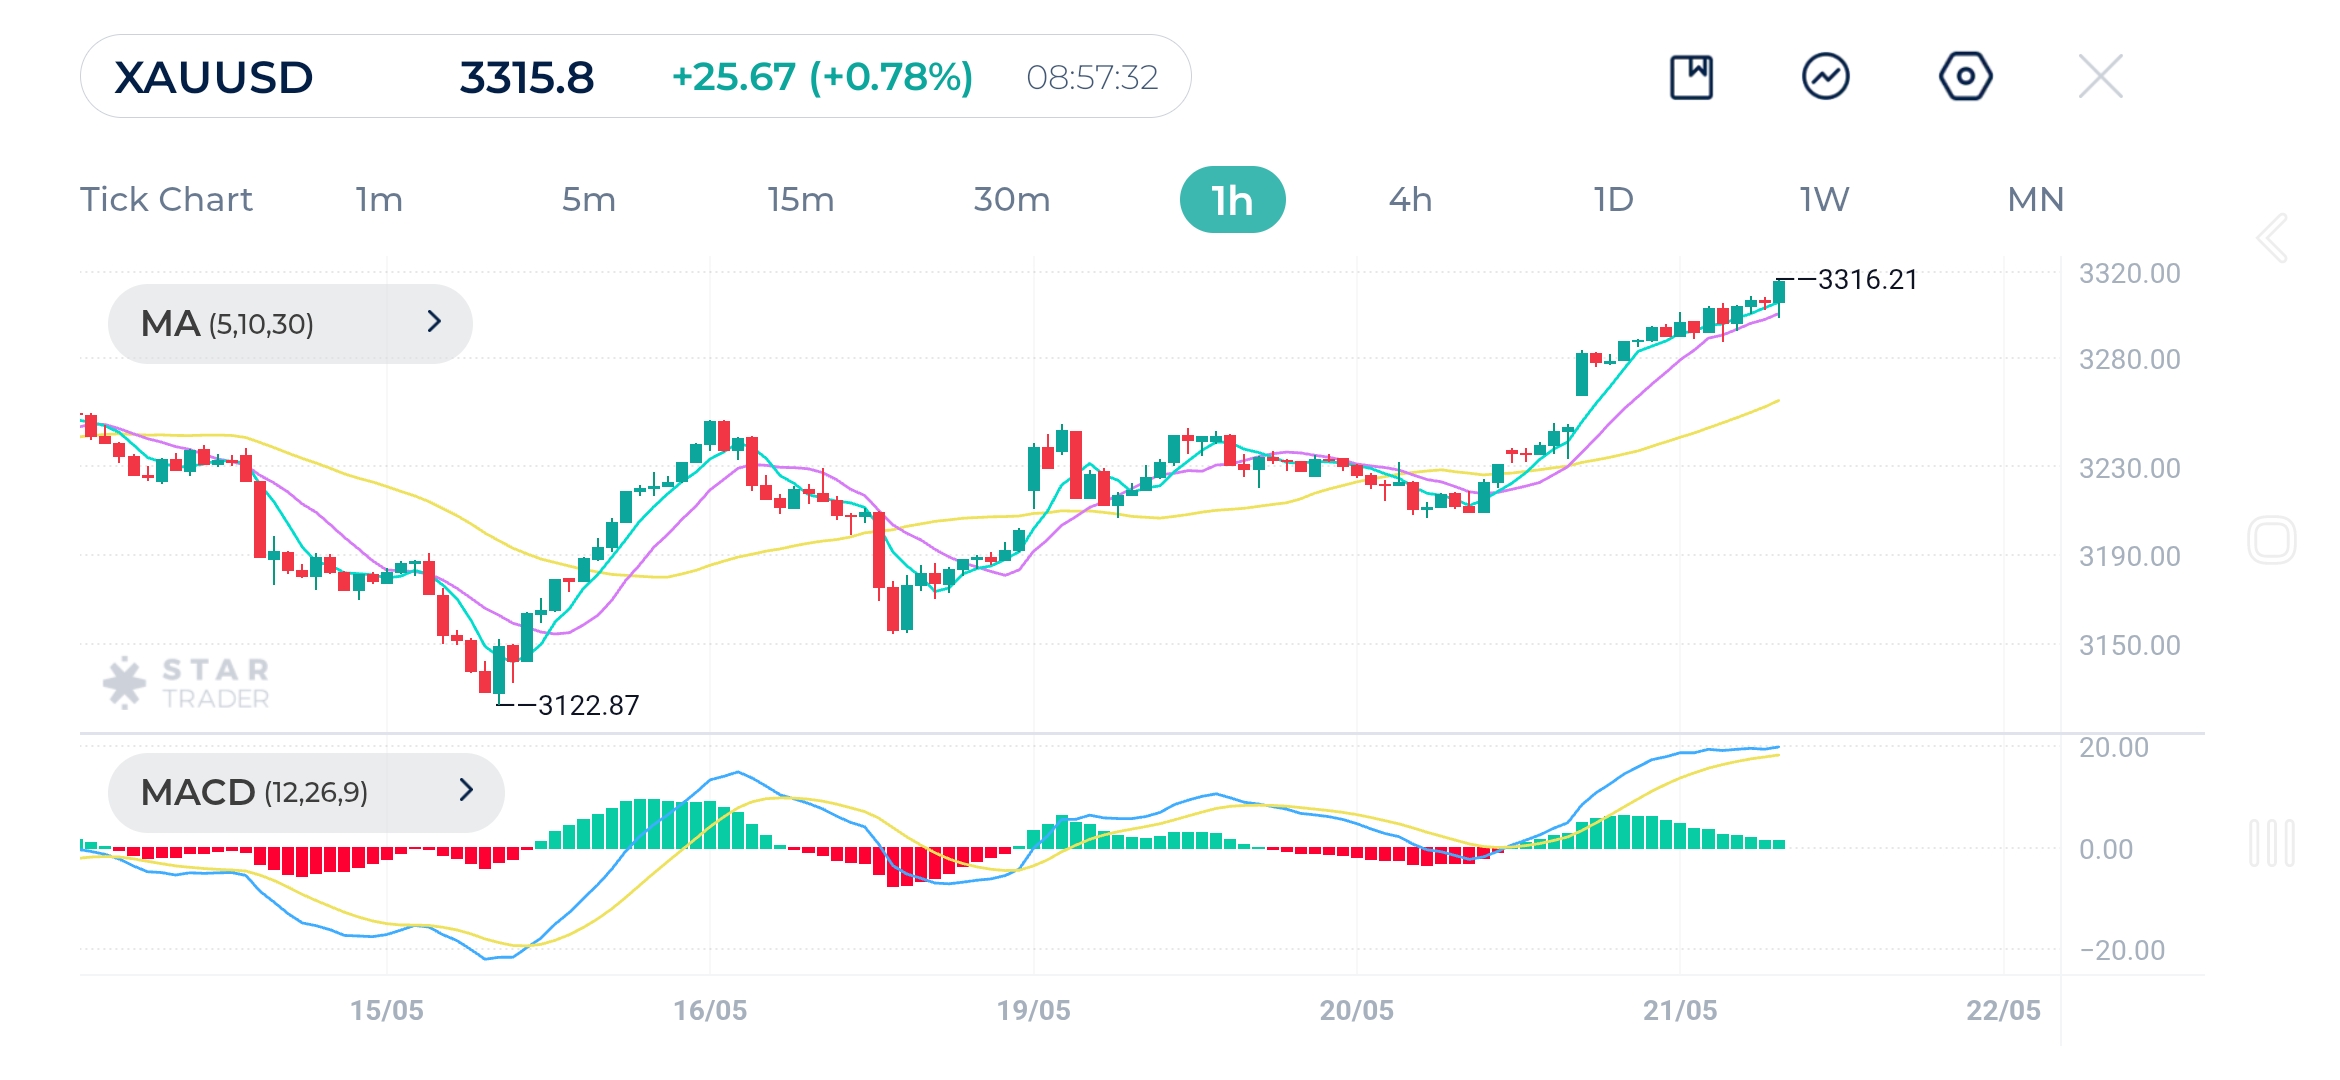Click the STAR TRADER watermark logo
This screenshot has width=2340, height=1080.
[185, 683]
